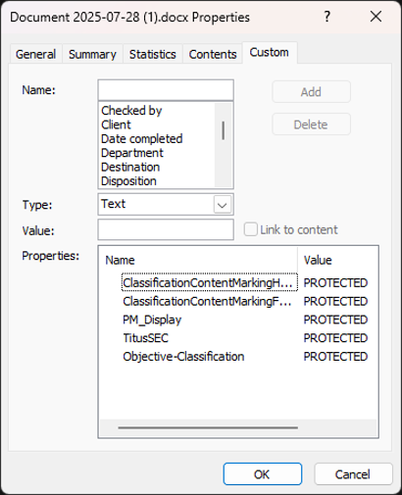The image size is (402, 495).
Task: Close the Properties dialog with X
Action: [x=376, y=16]
